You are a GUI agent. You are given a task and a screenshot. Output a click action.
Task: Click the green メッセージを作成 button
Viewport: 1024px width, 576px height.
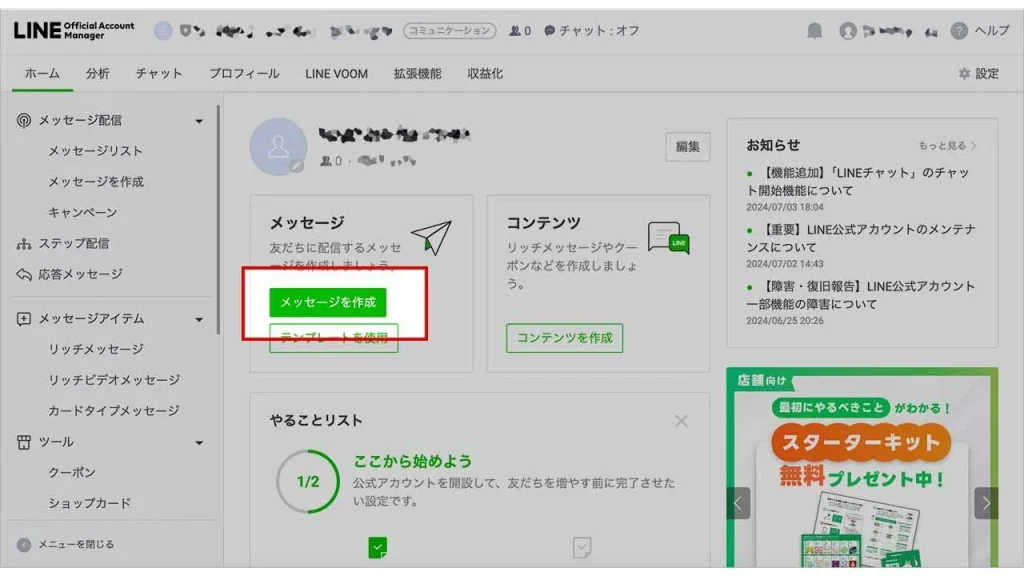point(327,302)
